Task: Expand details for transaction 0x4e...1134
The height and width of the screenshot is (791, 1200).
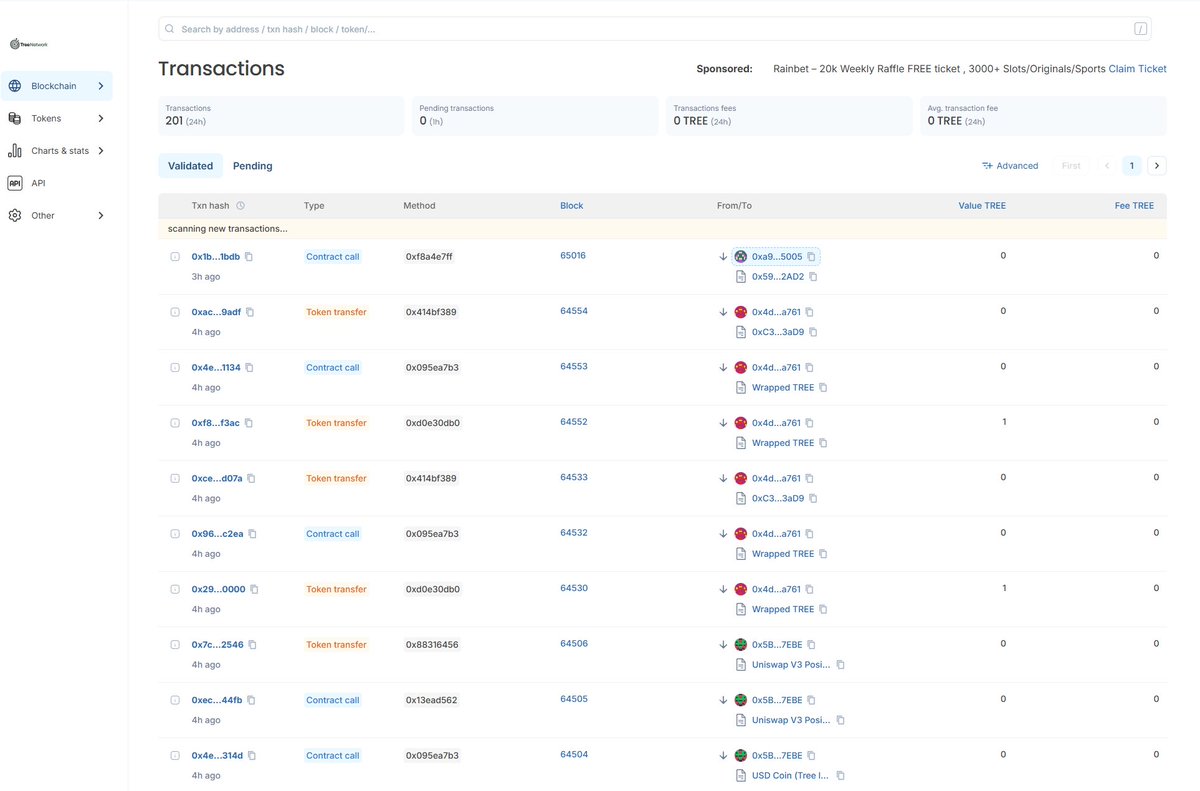Action: [175, 368]
